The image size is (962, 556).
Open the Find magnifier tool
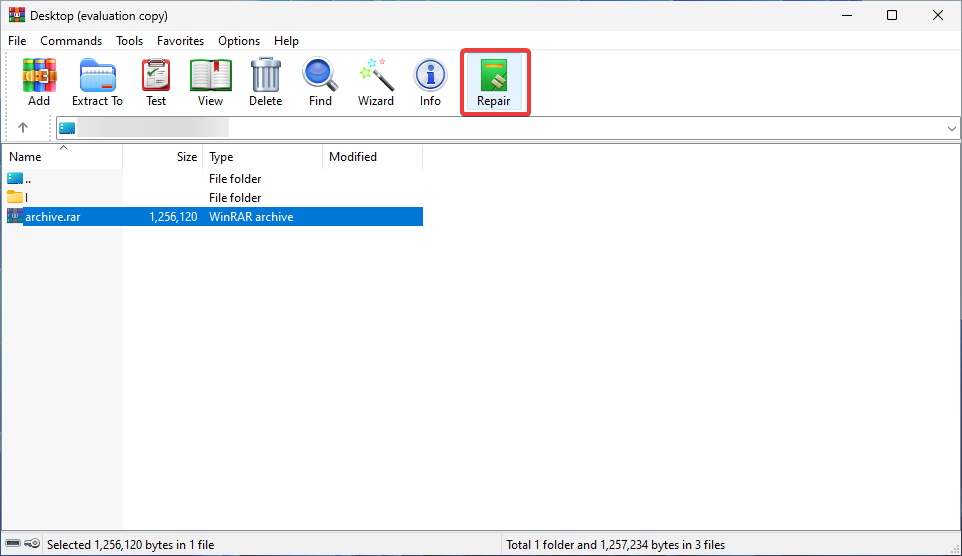[x=320, y=82]
